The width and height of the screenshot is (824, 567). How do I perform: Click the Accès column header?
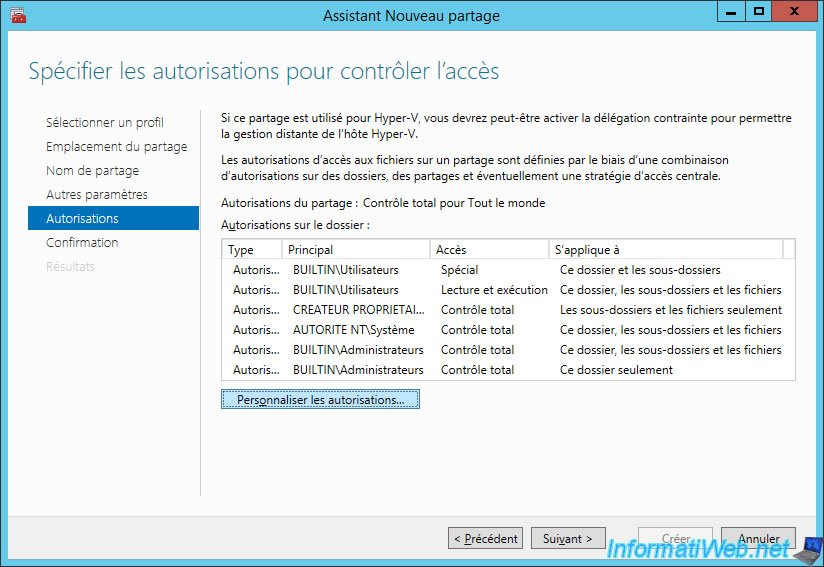(489, 250)
